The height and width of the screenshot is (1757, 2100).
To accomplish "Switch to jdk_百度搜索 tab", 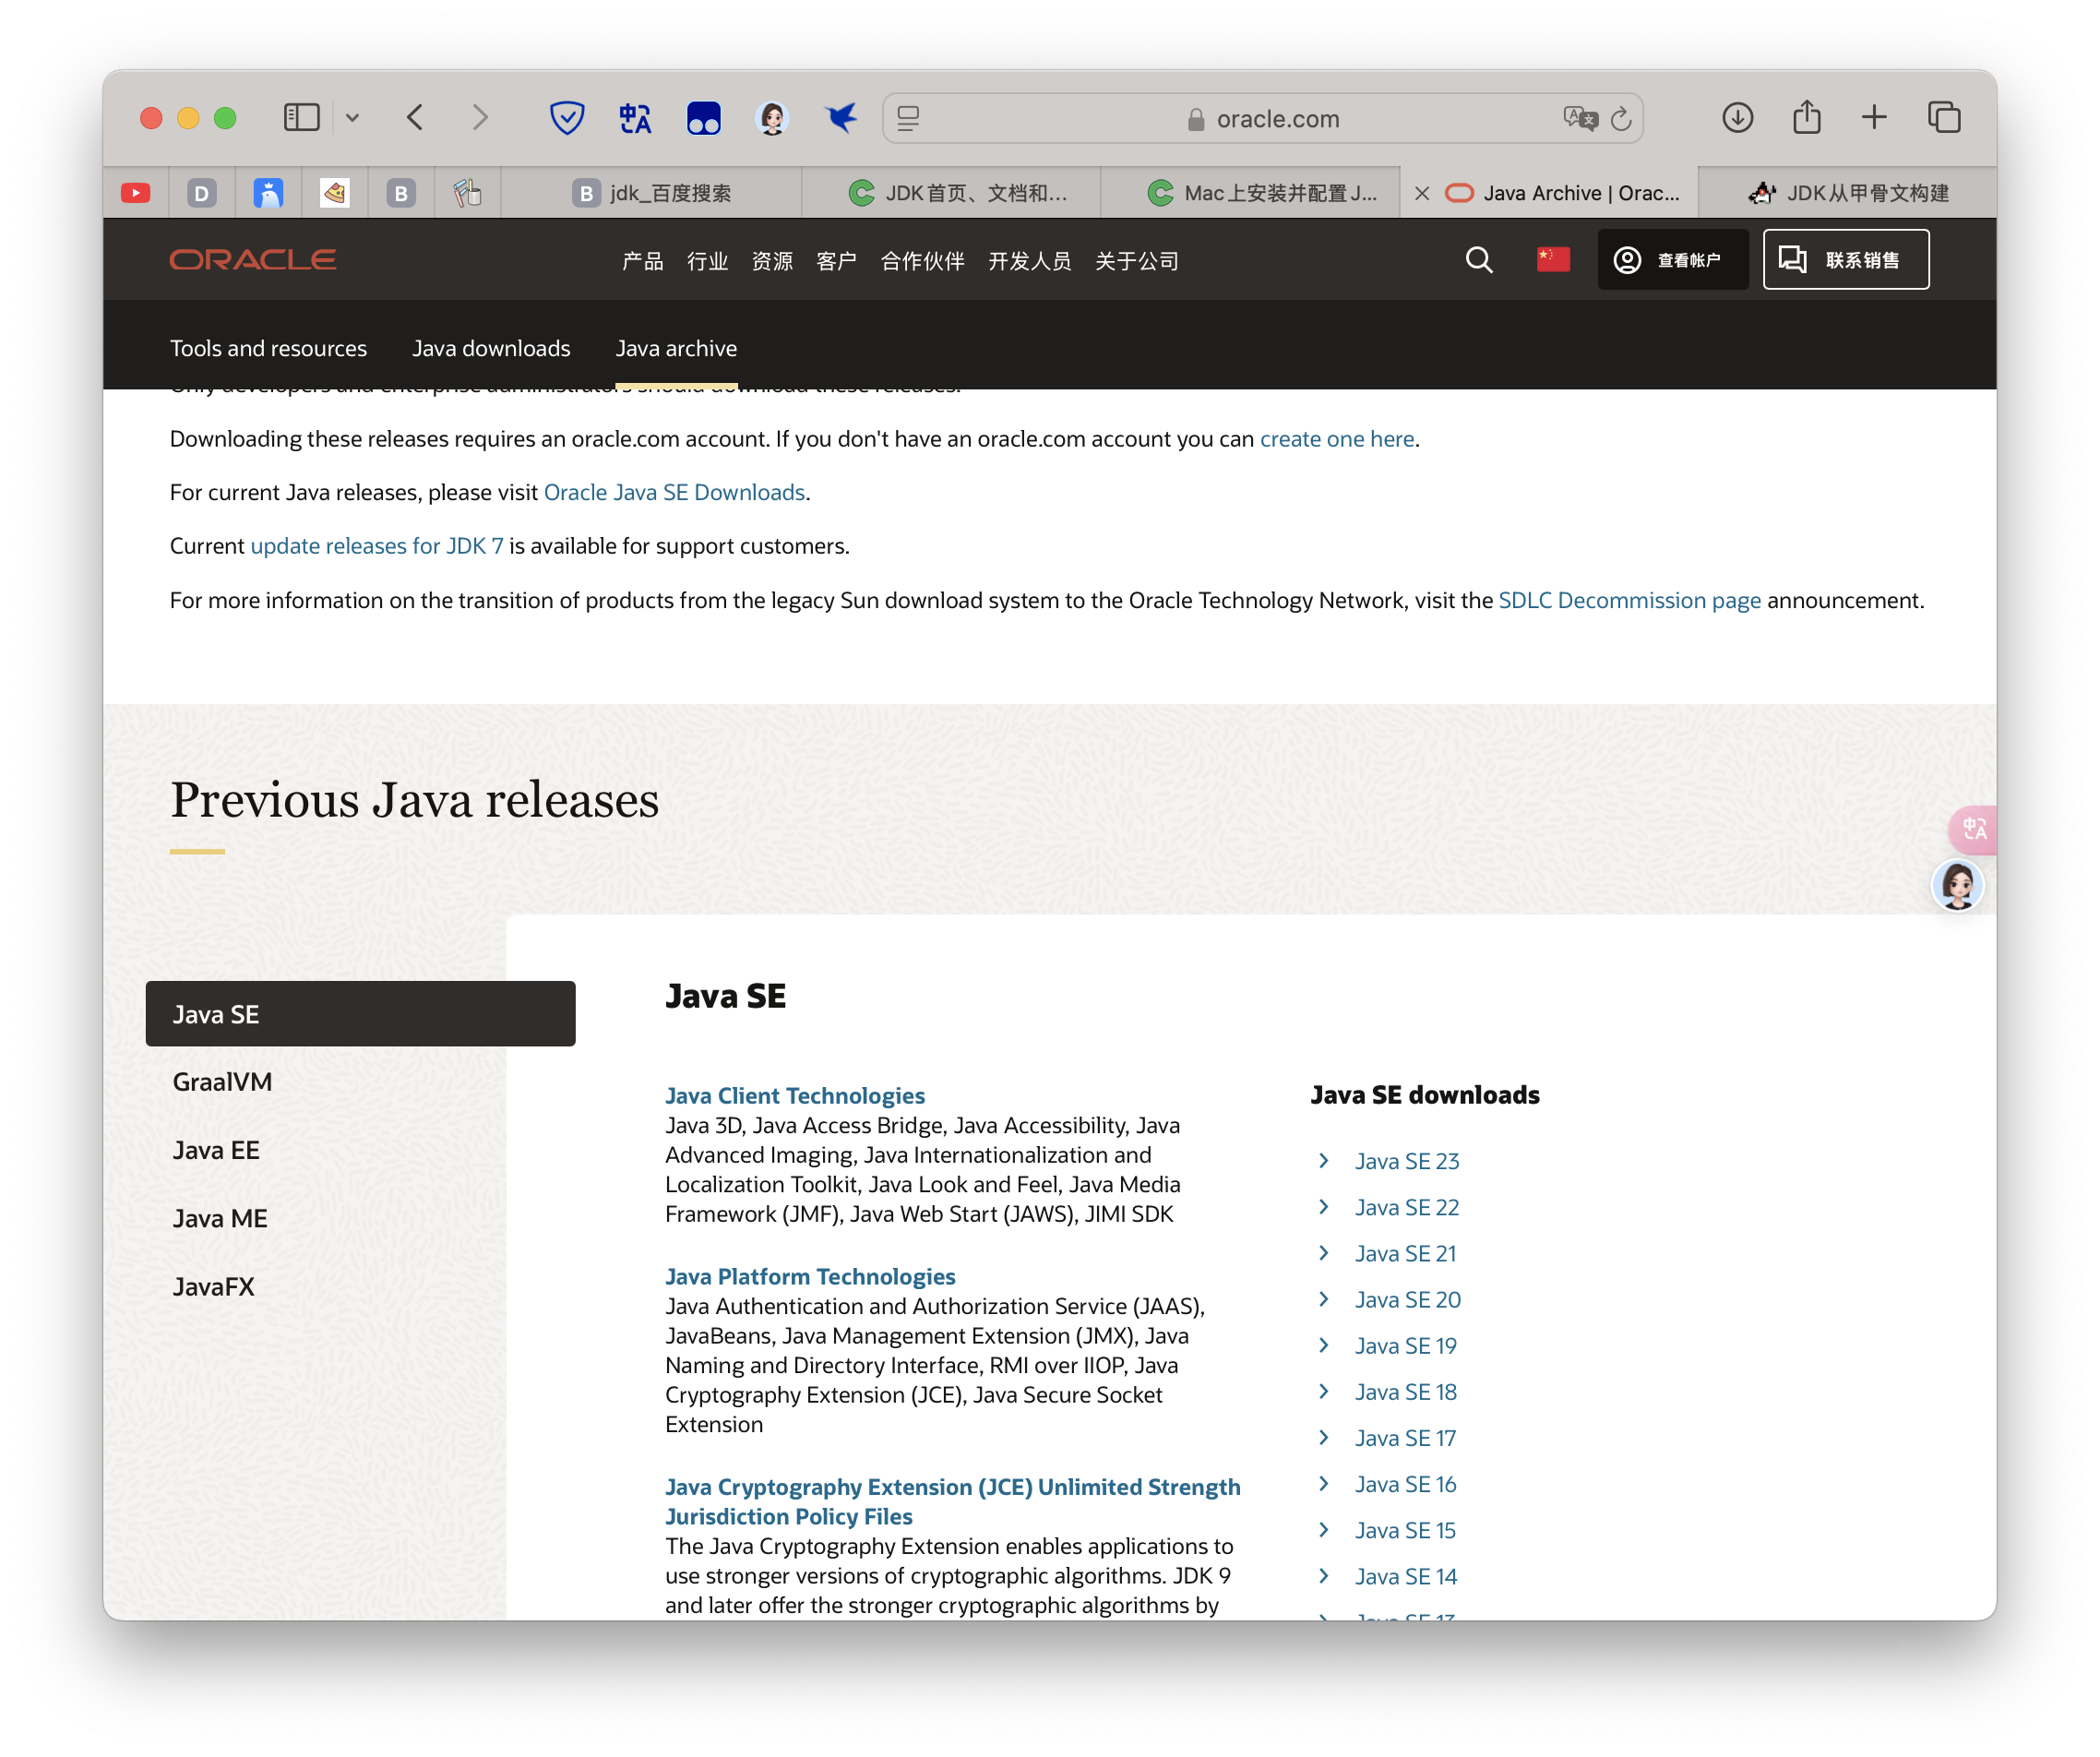I will click(651, 193).
